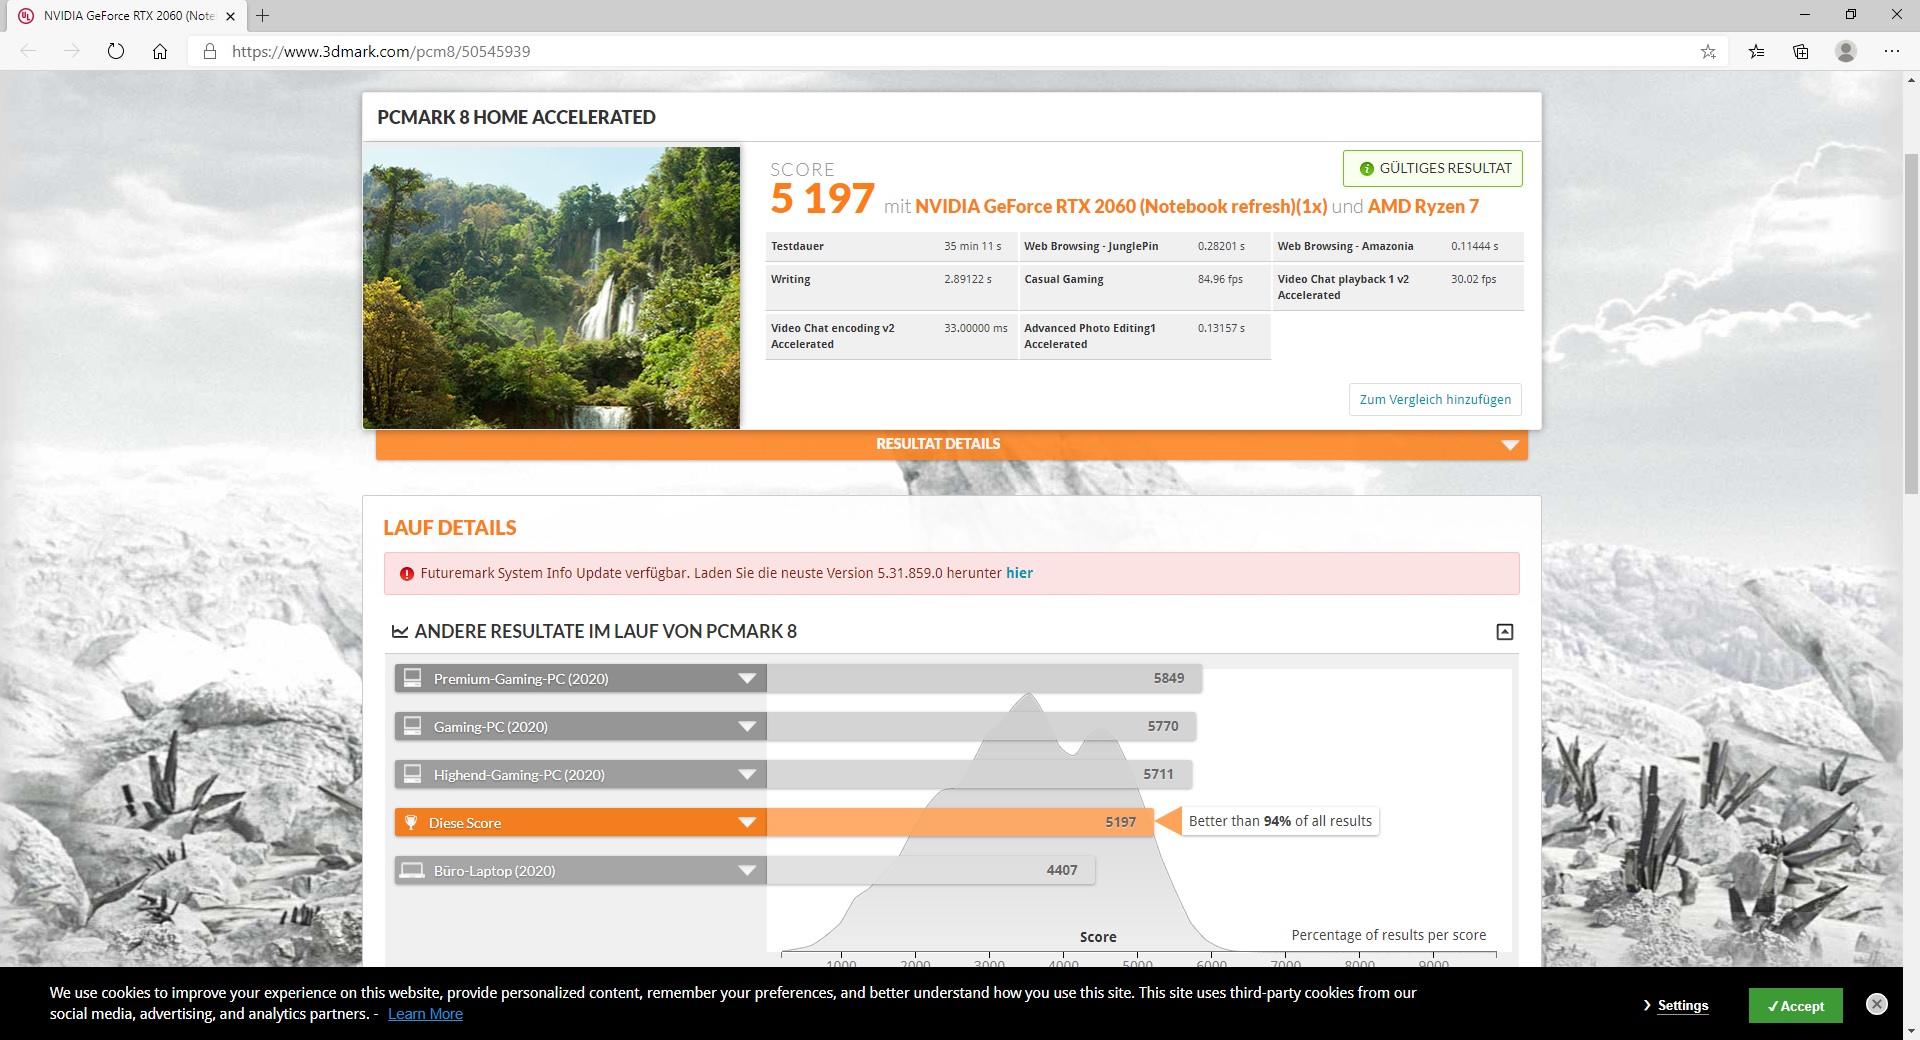1920x1040 pixels.
Task: Click the red warning icon in alert
Action: pyautogui.click(x=407, y=574)
